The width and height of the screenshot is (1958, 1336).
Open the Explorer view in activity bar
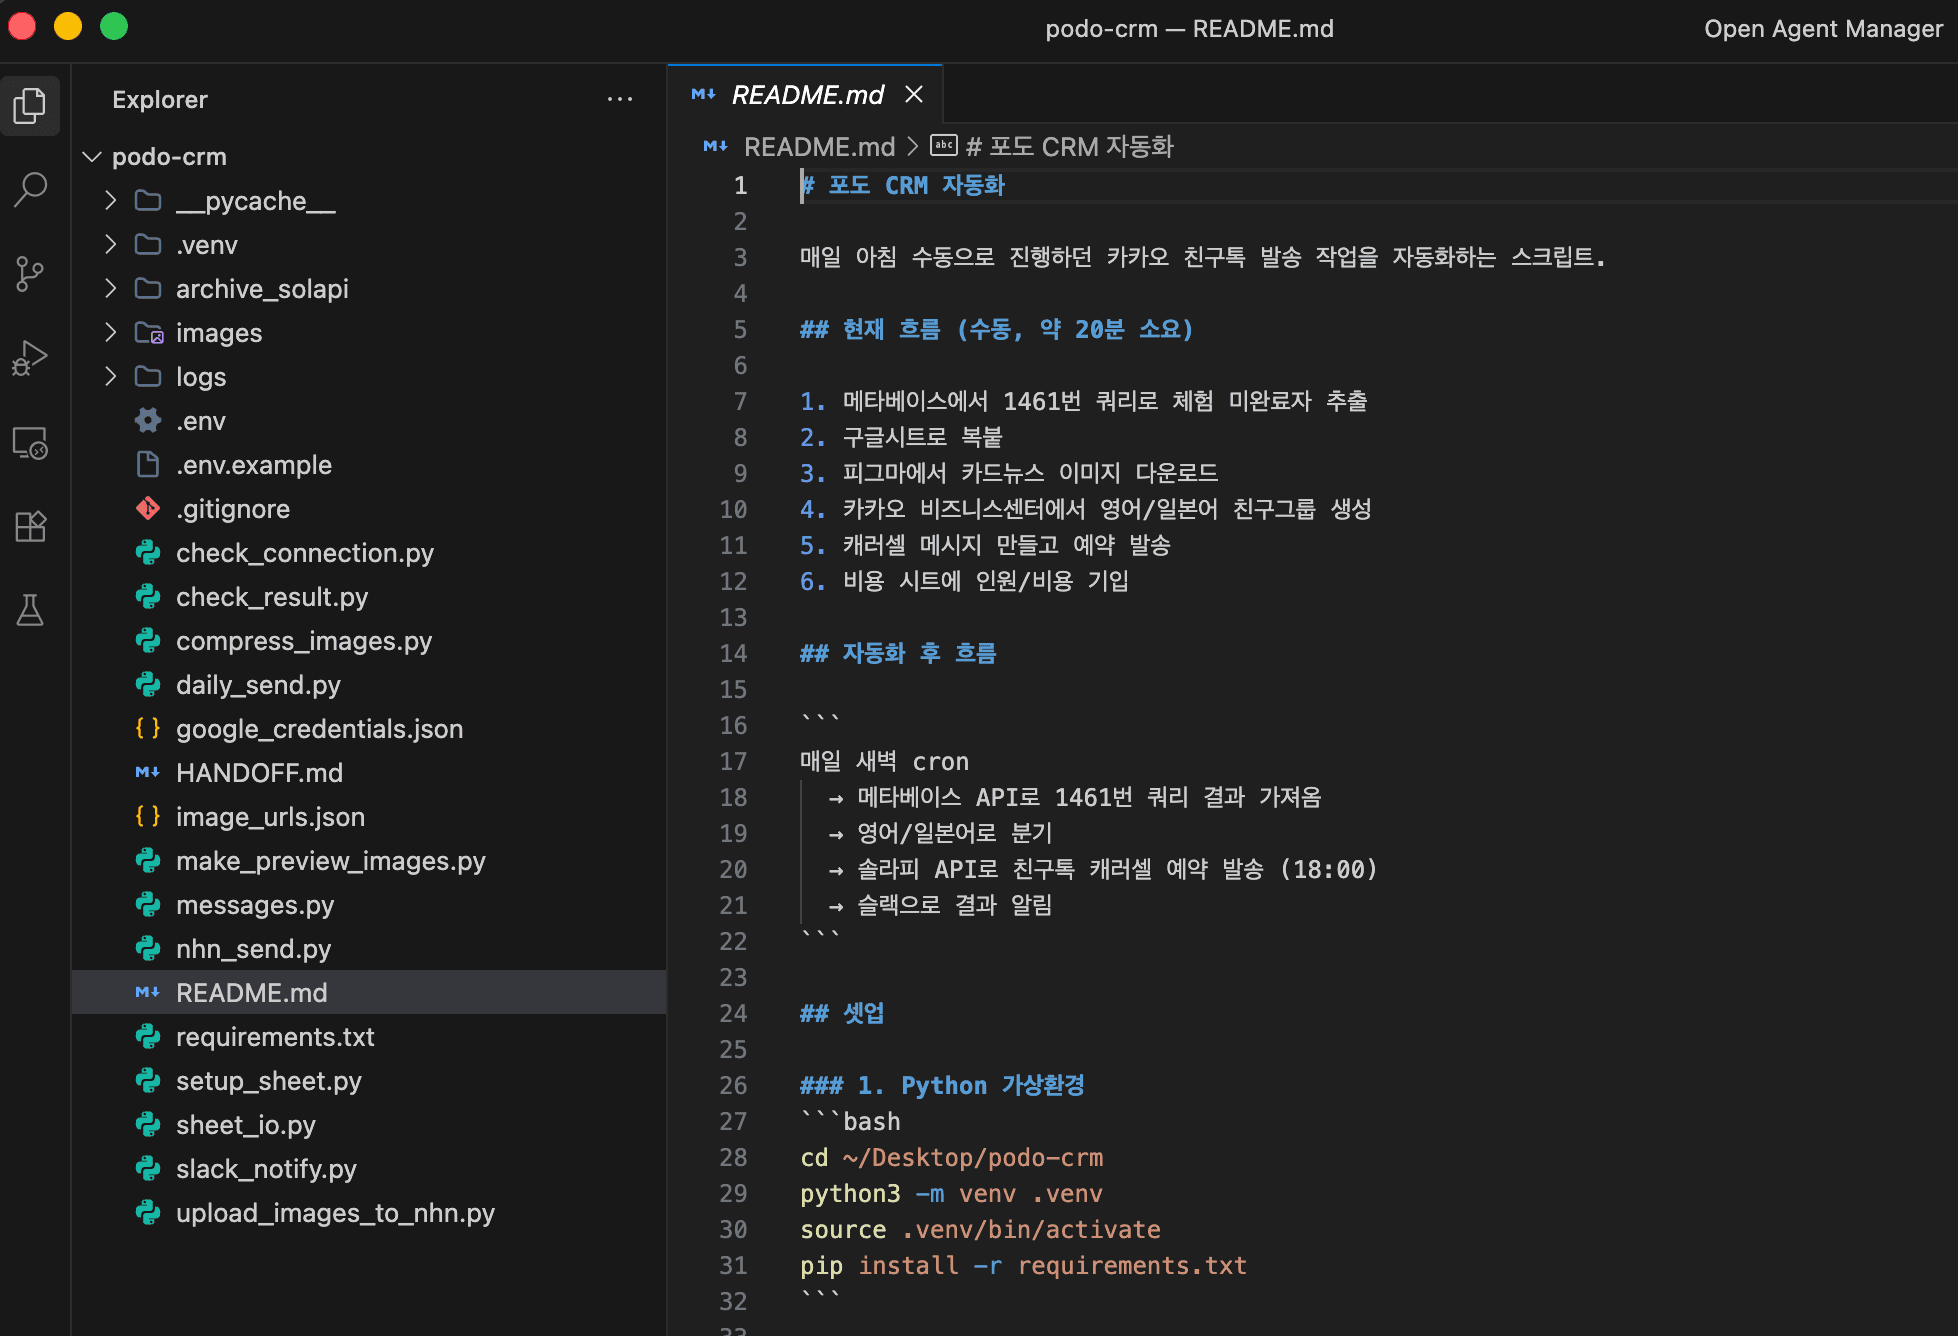[x=30, y=105]
